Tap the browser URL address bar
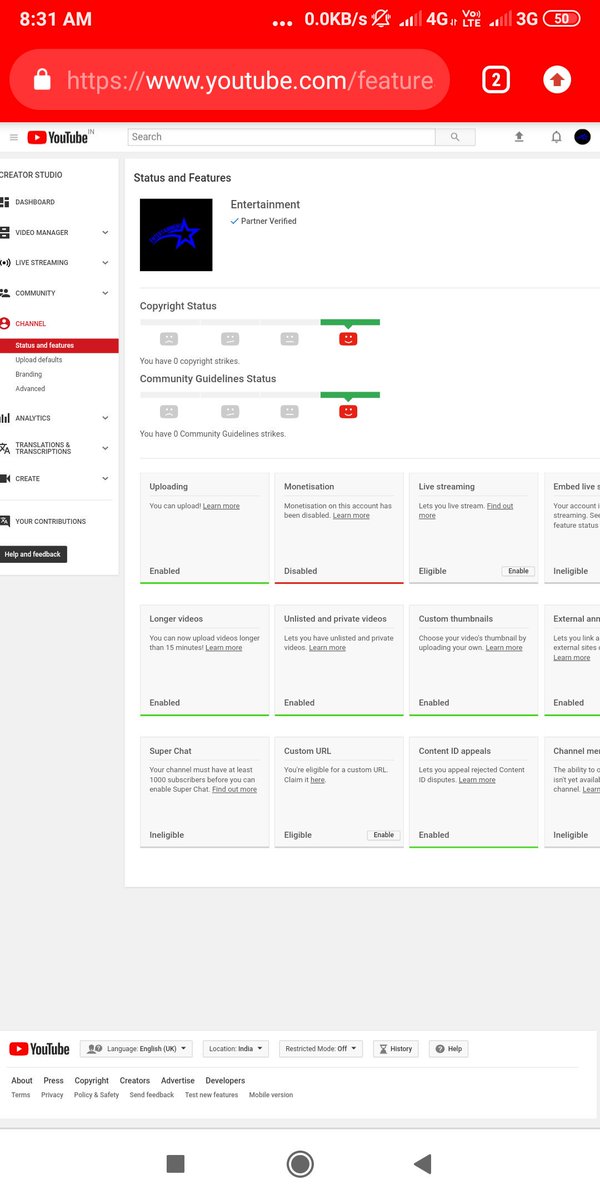The image size is (600, 1200). [229, 80]
